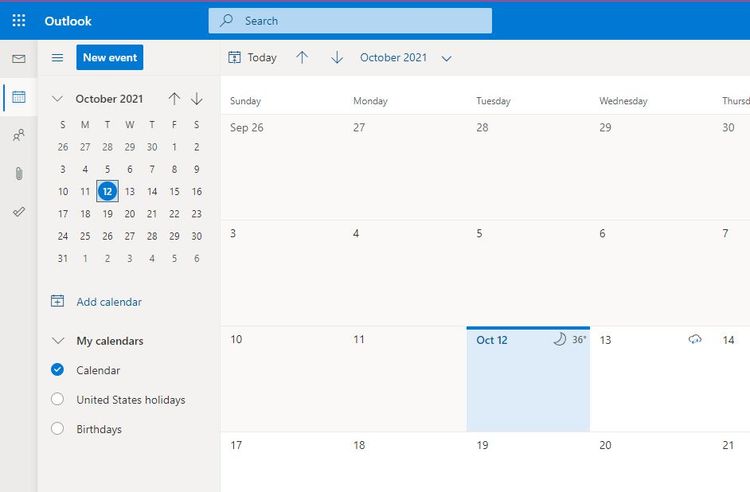Open the Files paperclip icon
This screenshot has width=750, height=492.
pyautogui.click(x=19, y=173)
